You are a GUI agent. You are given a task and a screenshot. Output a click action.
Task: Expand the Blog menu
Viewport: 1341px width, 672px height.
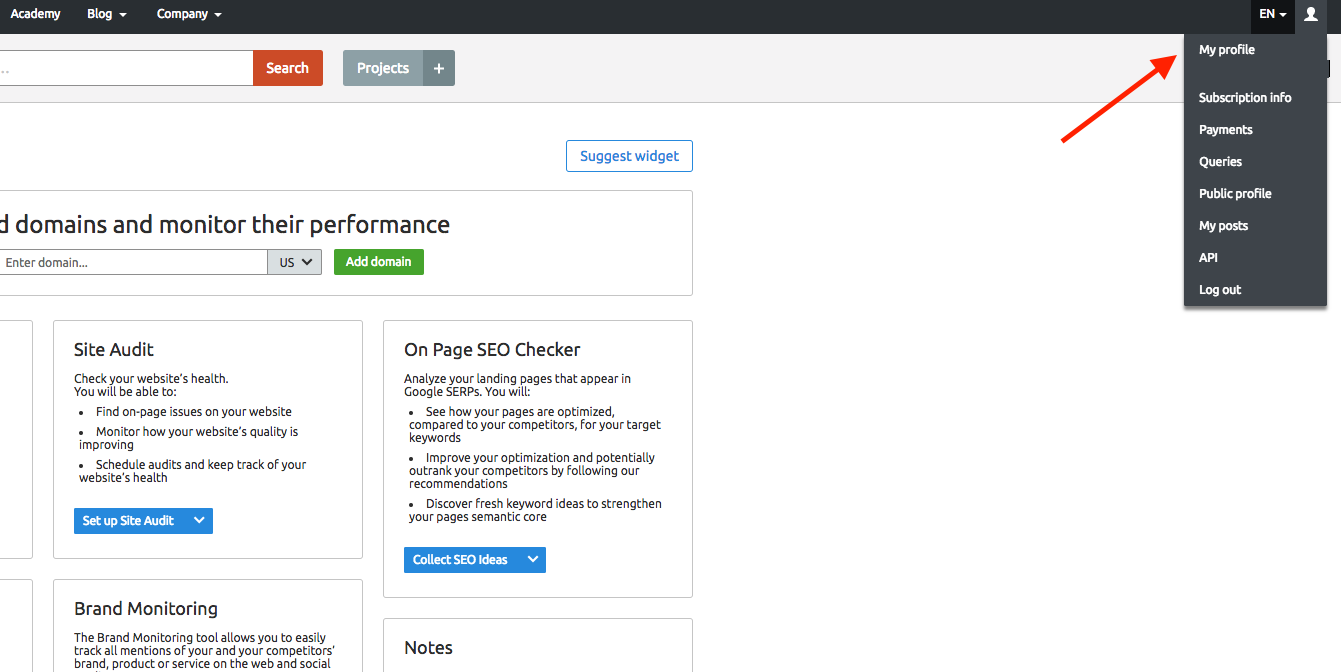tap(107, 14)
